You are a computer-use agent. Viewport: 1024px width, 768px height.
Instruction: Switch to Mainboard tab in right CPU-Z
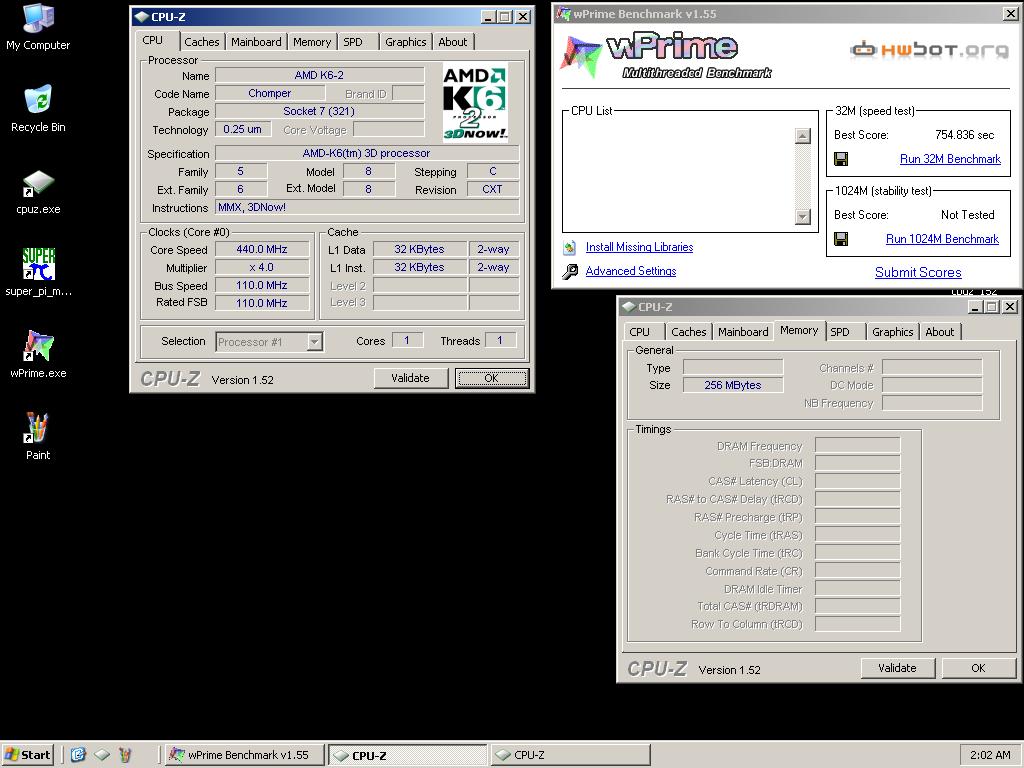743,332
